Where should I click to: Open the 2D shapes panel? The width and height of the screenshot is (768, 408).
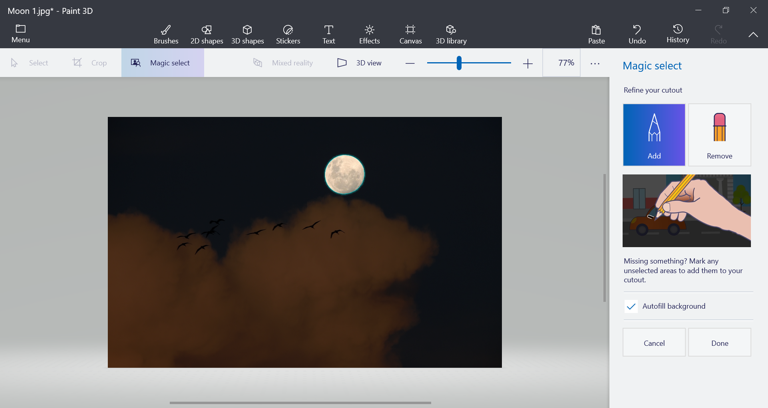206,34
